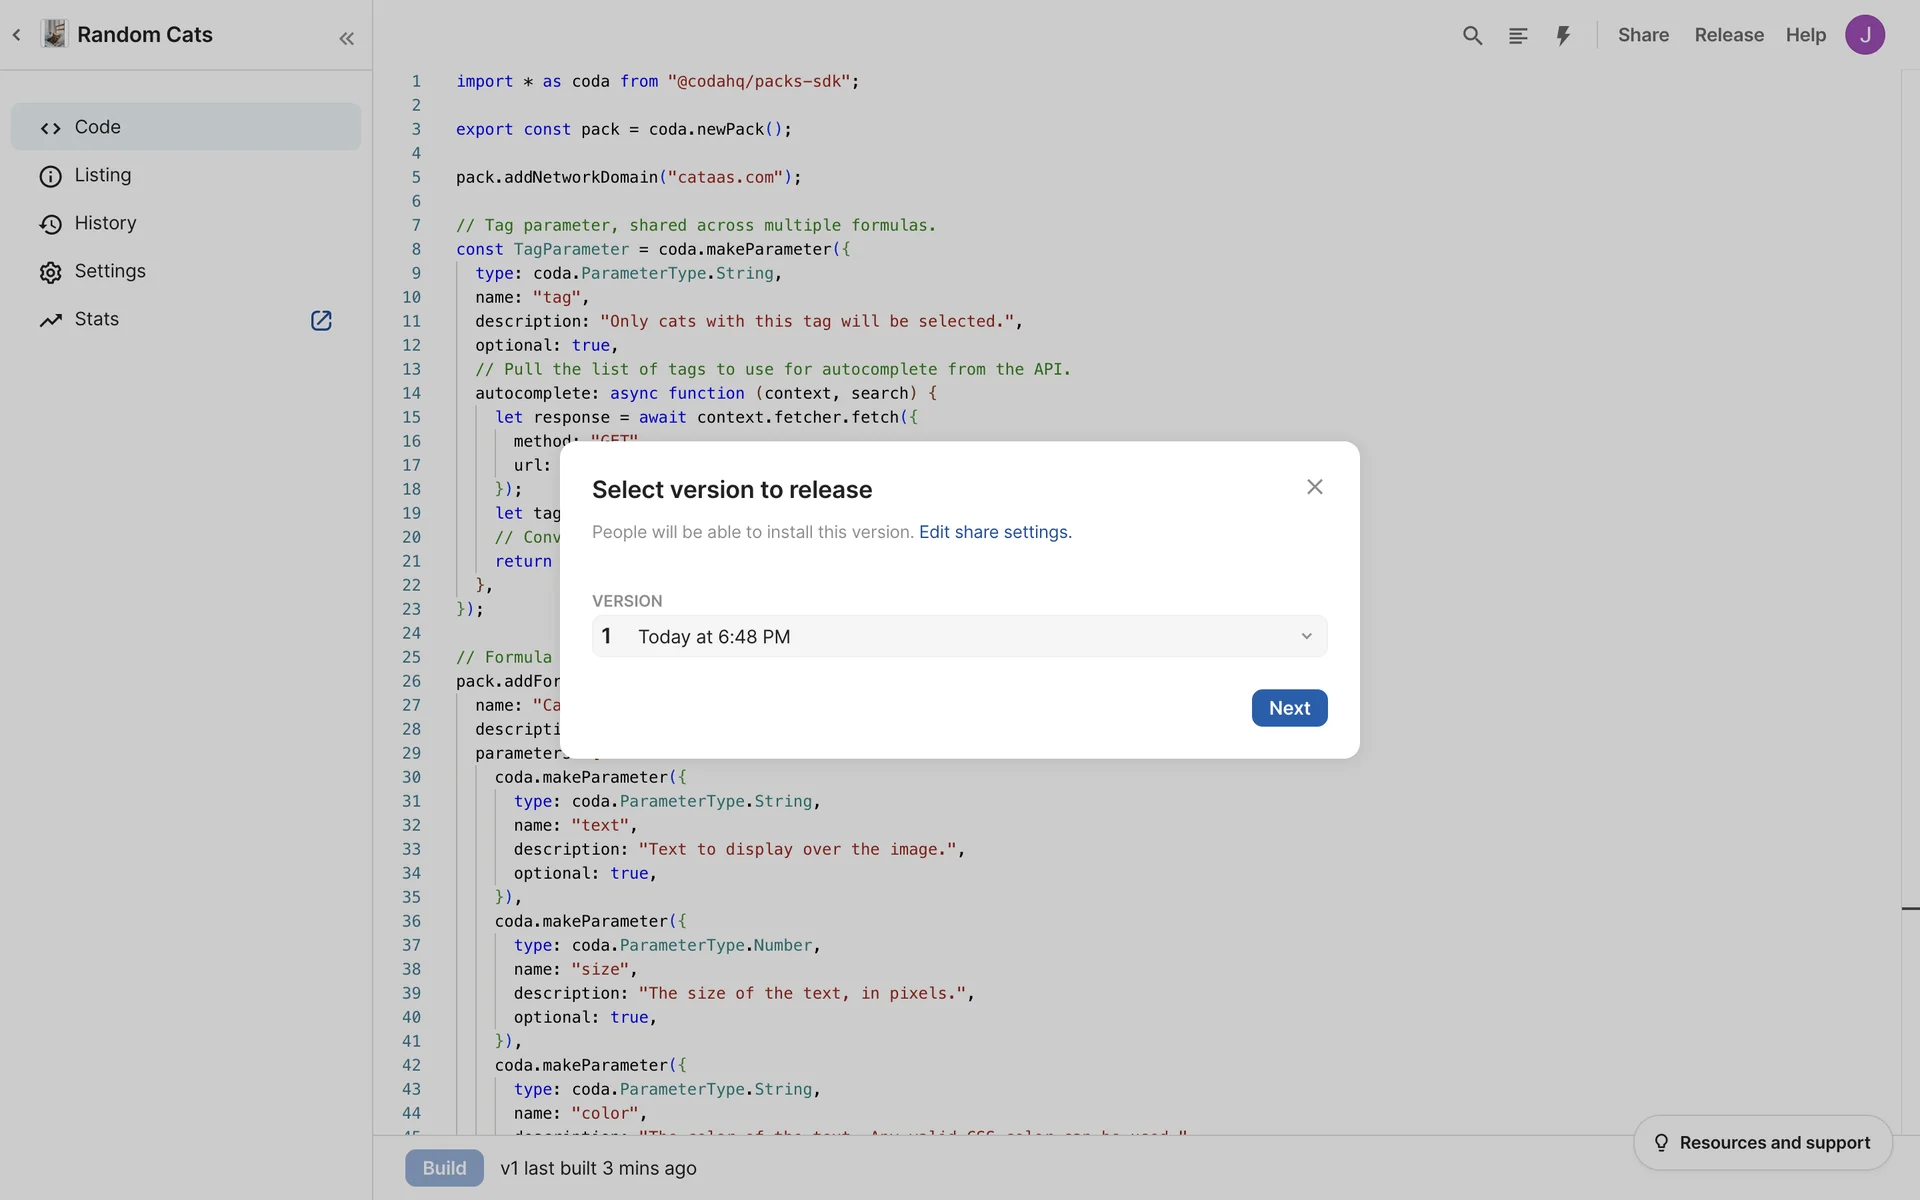Open Stats external link icon
The height and width of the screenshot is (1200, 1920).
321,320
